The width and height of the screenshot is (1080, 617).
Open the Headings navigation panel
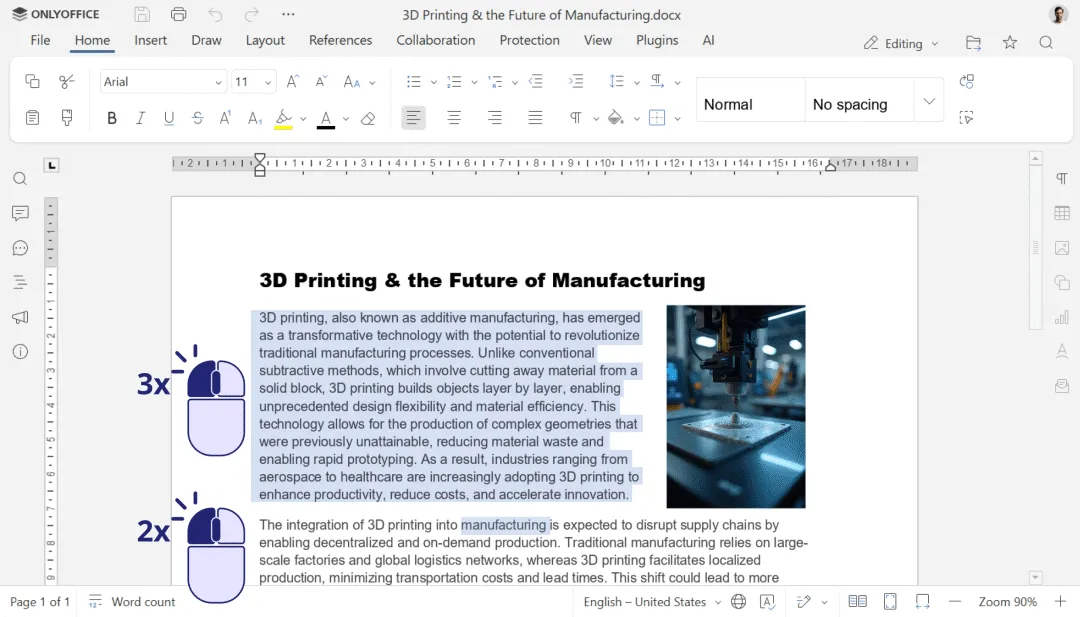20,282
